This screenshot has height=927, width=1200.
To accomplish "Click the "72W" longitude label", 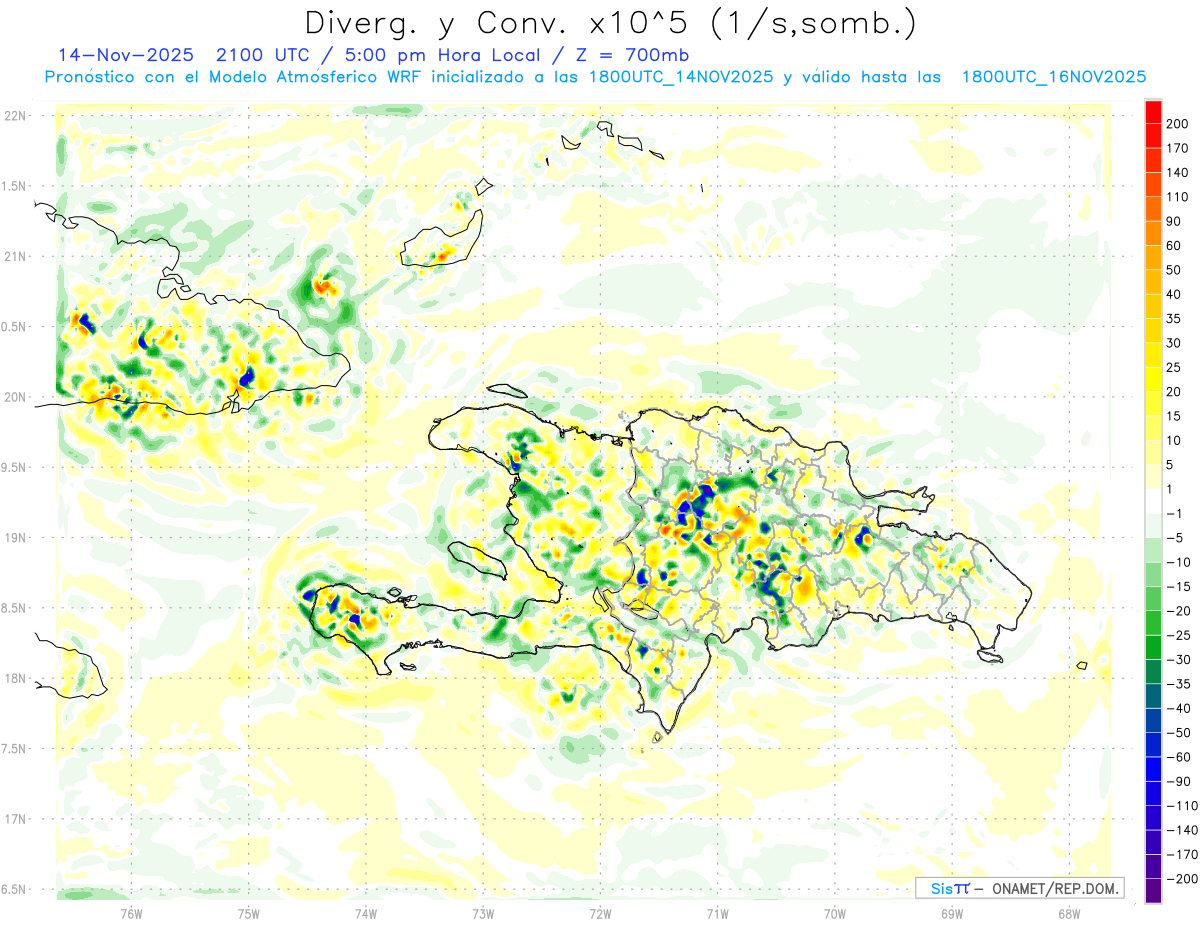I will 600,913.
